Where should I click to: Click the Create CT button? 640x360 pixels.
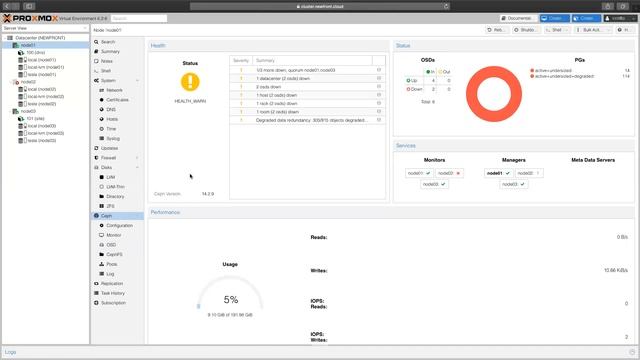pos(586,18)
